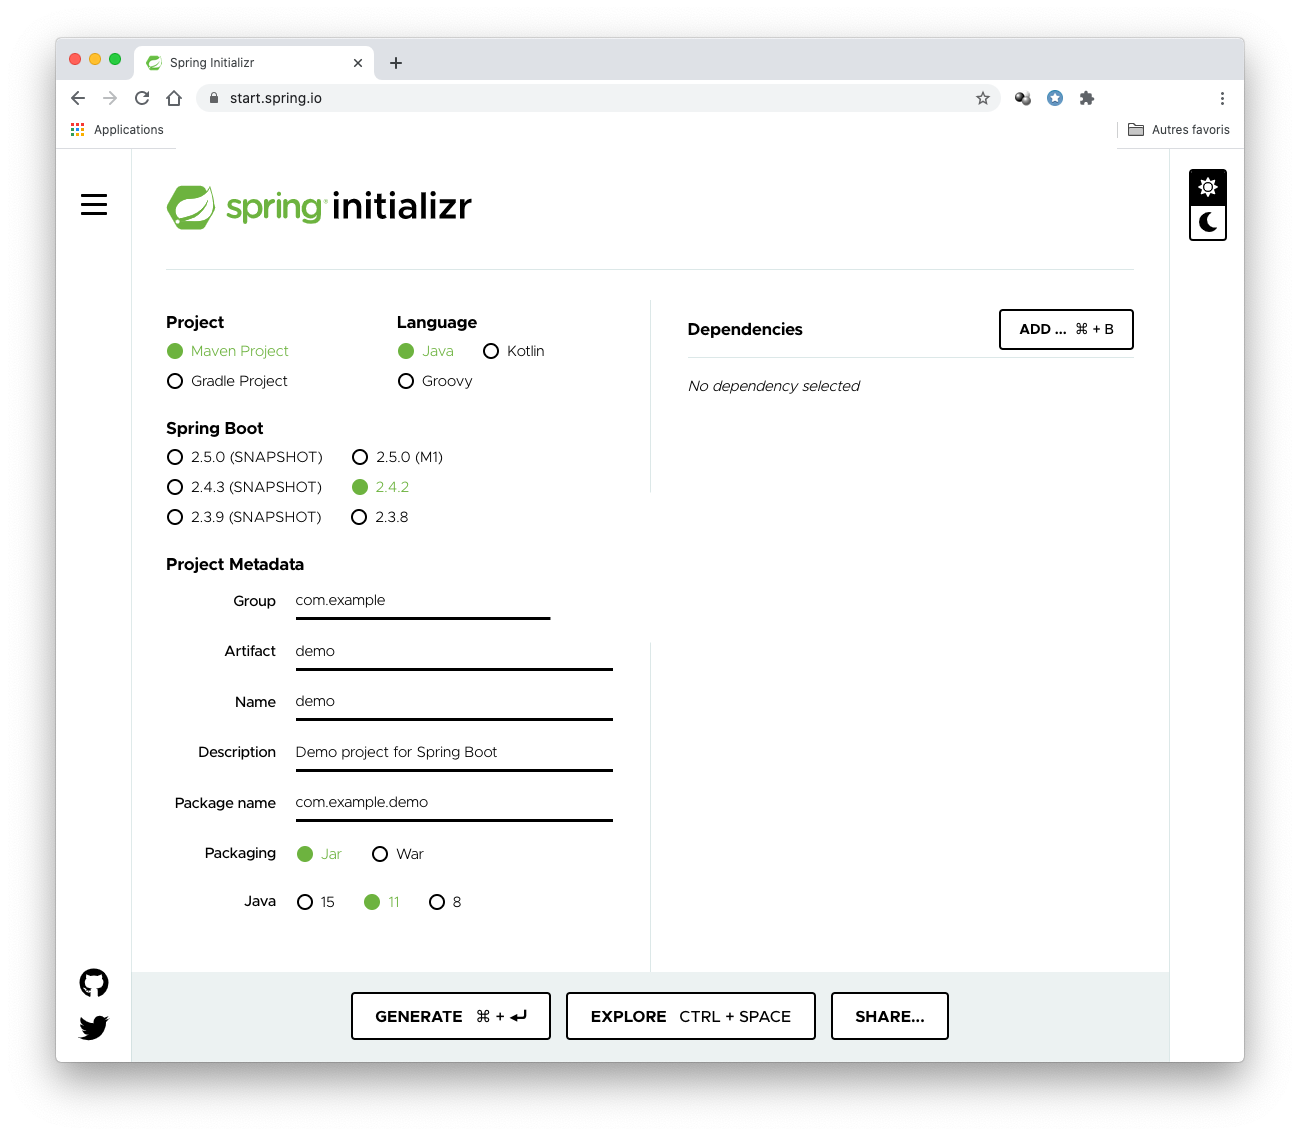Open the extensions puzzle icon

(x=1087, y=98)
